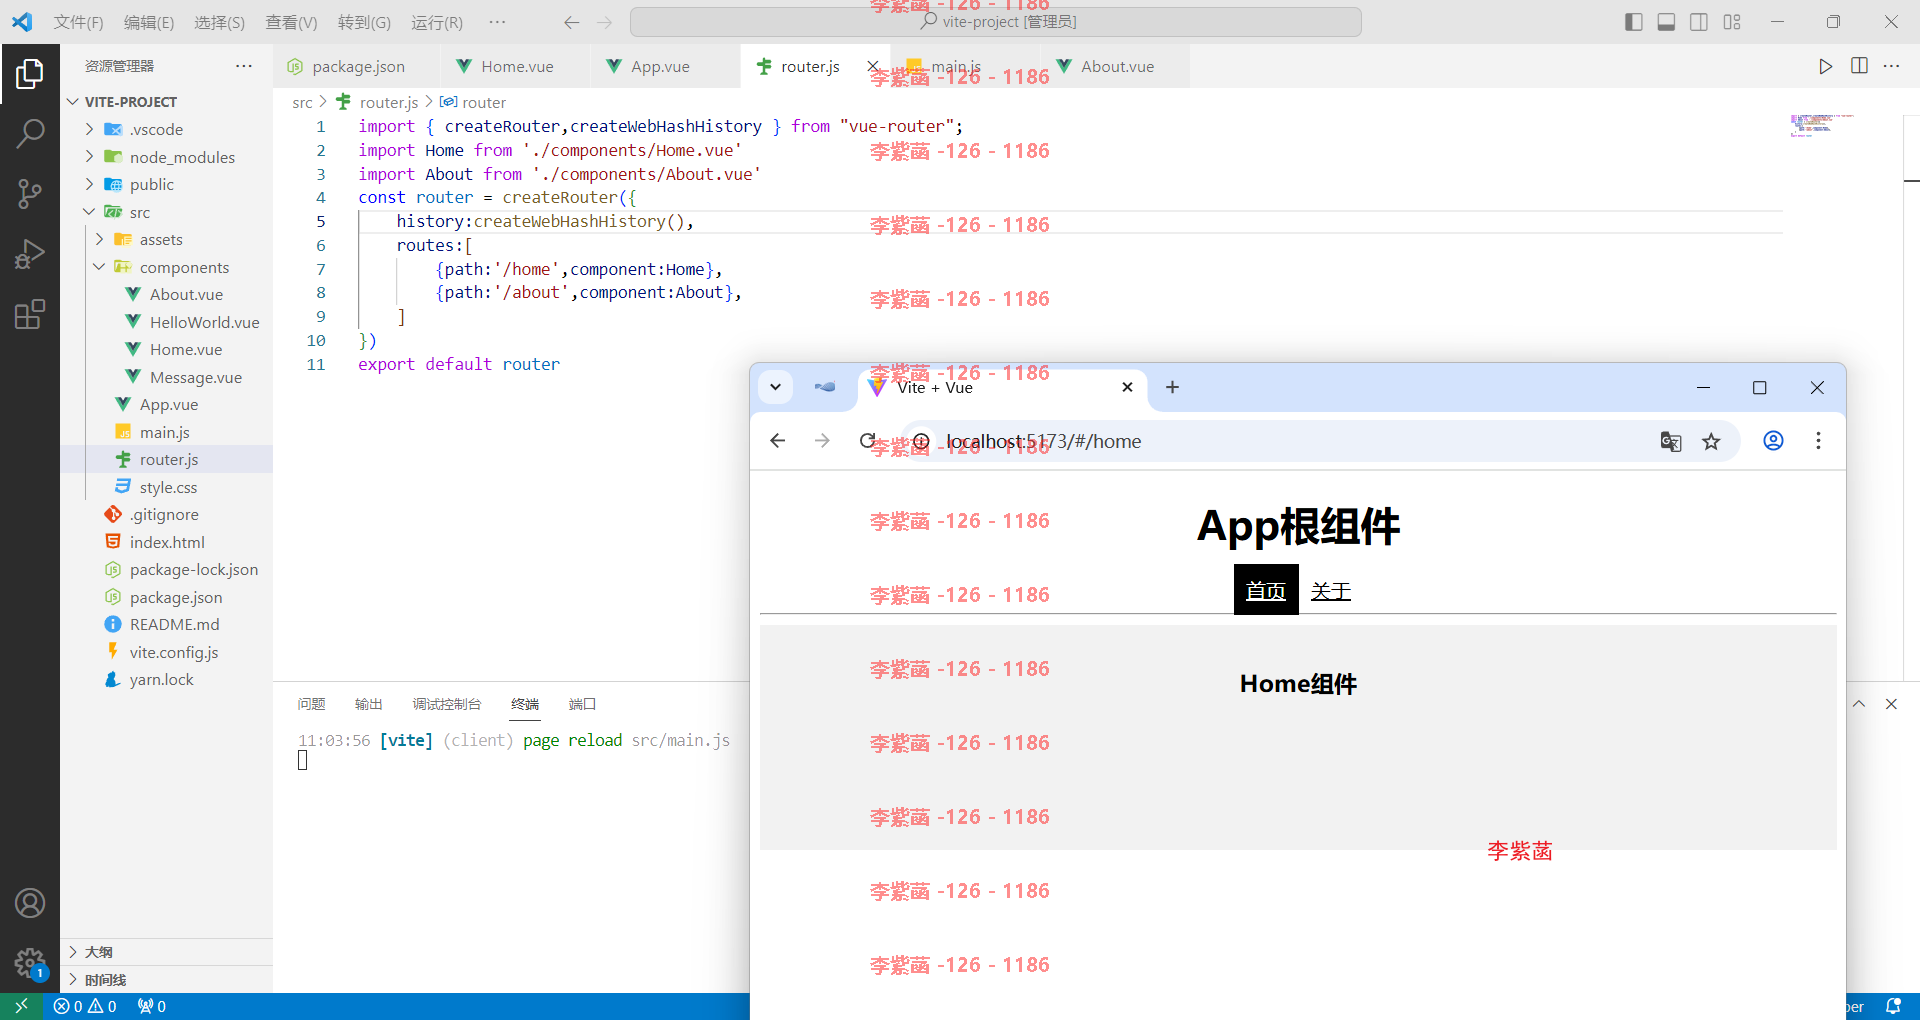Customize layout icon in title bar
1920x1020 pixels.
click(x=1732, y=22)
